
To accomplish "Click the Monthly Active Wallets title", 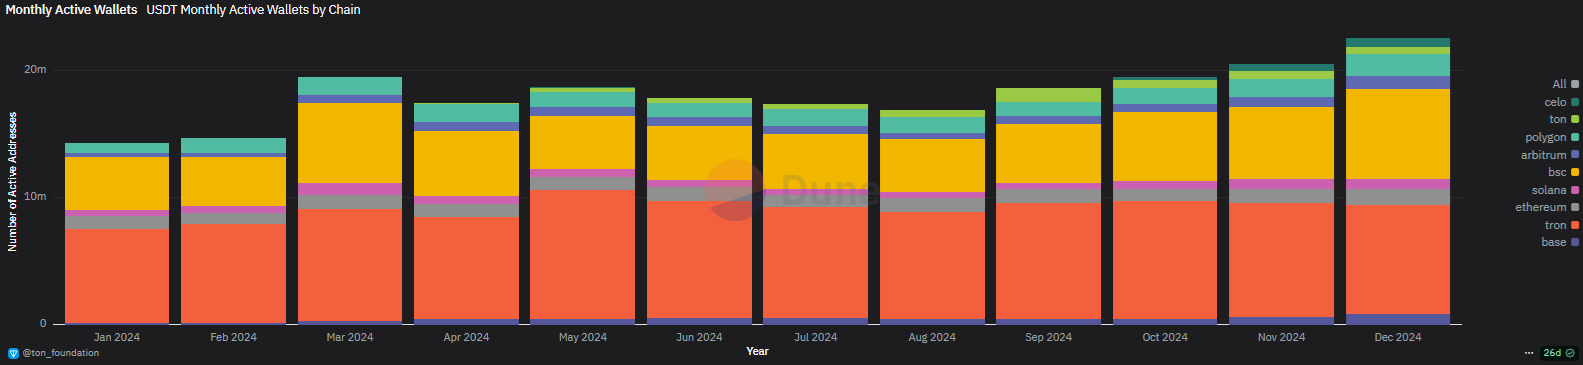I will pyautogui.click(x=71, y=9).
